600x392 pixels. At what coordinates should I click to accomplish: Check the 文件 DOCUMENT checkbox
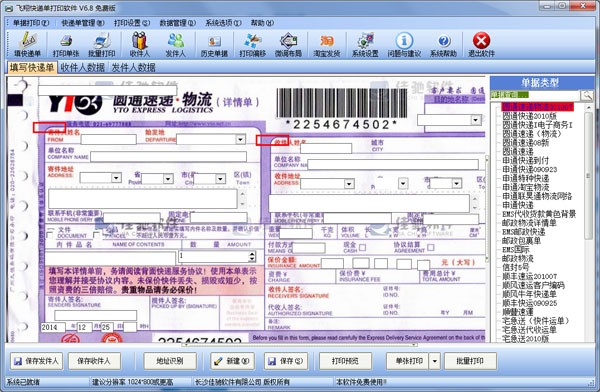tap(50, 235)
